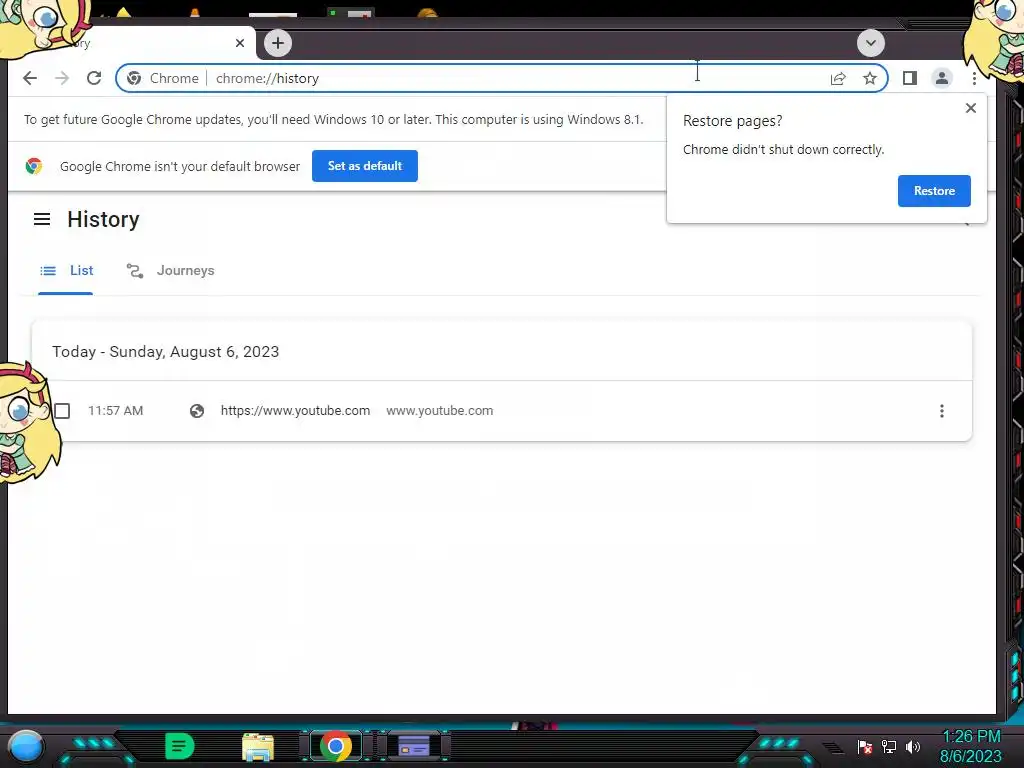Open the Action Center flag tray icon

point(865,747)
